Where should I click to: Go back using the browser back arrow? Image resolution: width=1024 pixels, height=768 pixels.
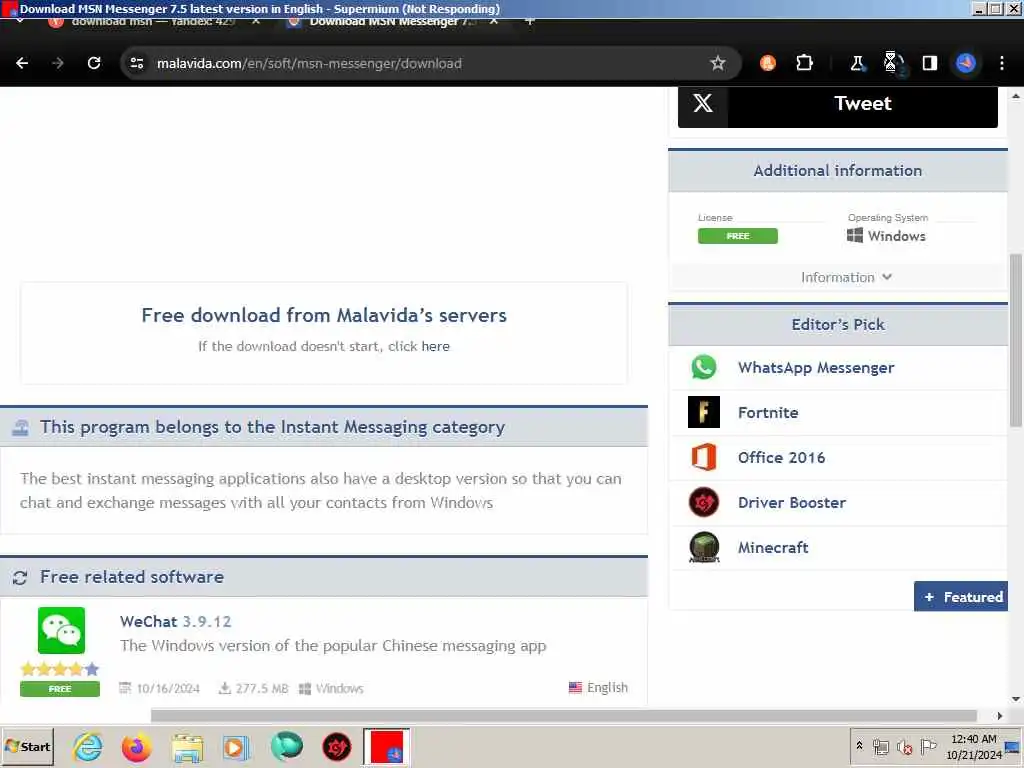(x=22, y=63)
